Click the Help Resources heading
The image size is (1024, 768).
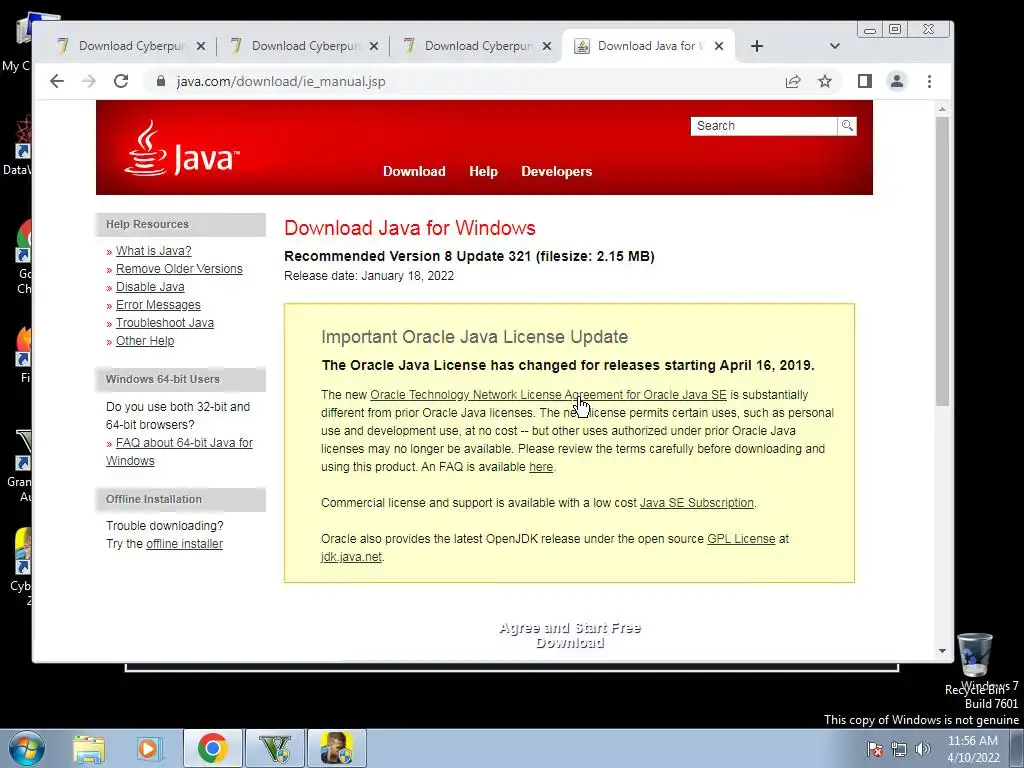coord(148,224)
